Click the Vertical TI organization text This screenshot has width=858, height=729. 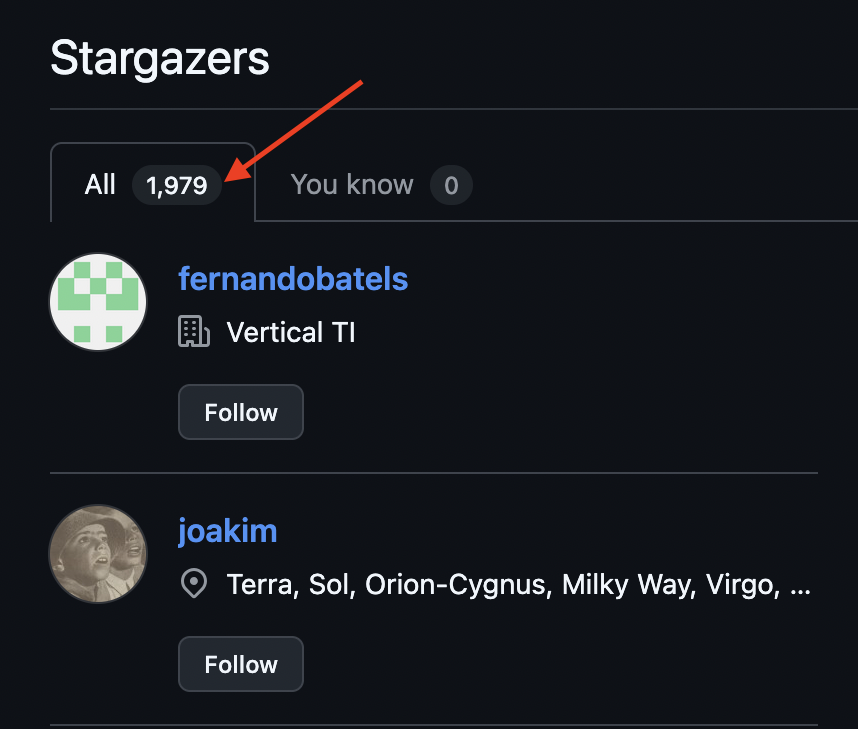point(291,332)
